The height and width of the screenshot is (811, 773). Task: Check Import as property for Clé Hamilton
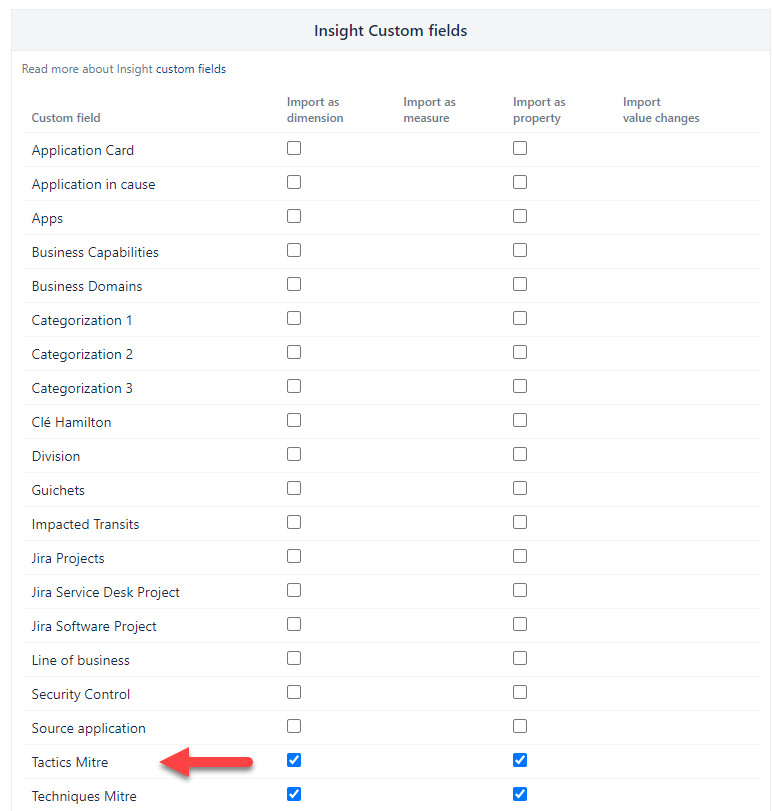click(520, 420)
